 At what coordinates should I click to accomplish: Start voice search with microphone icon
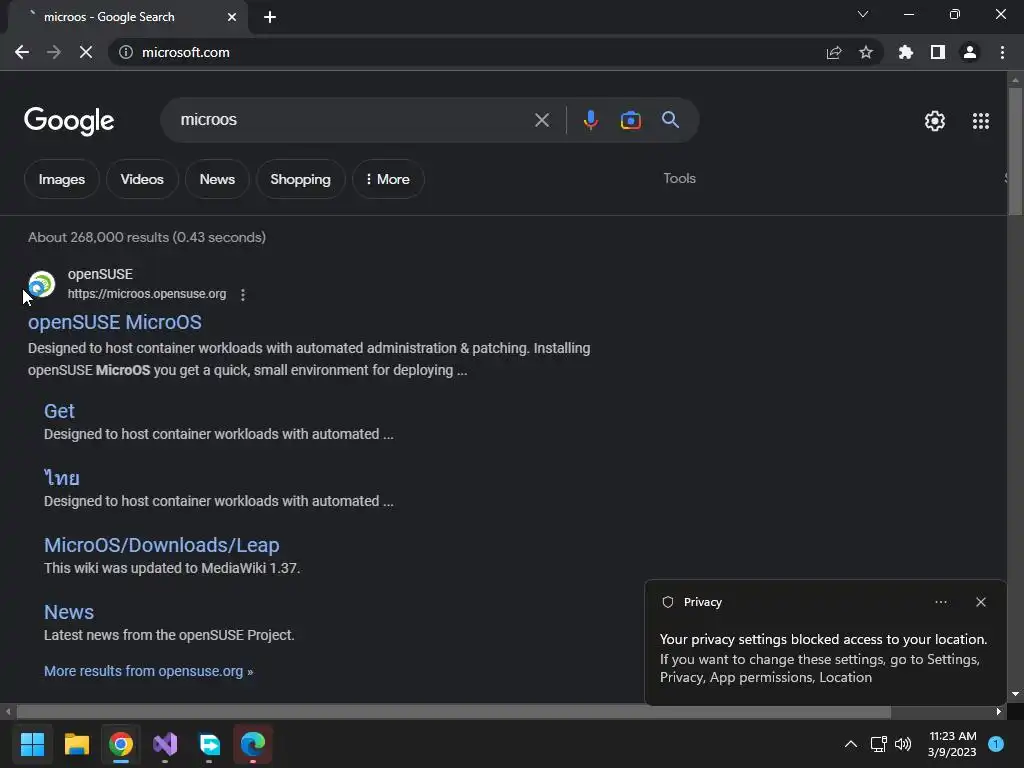590,120
